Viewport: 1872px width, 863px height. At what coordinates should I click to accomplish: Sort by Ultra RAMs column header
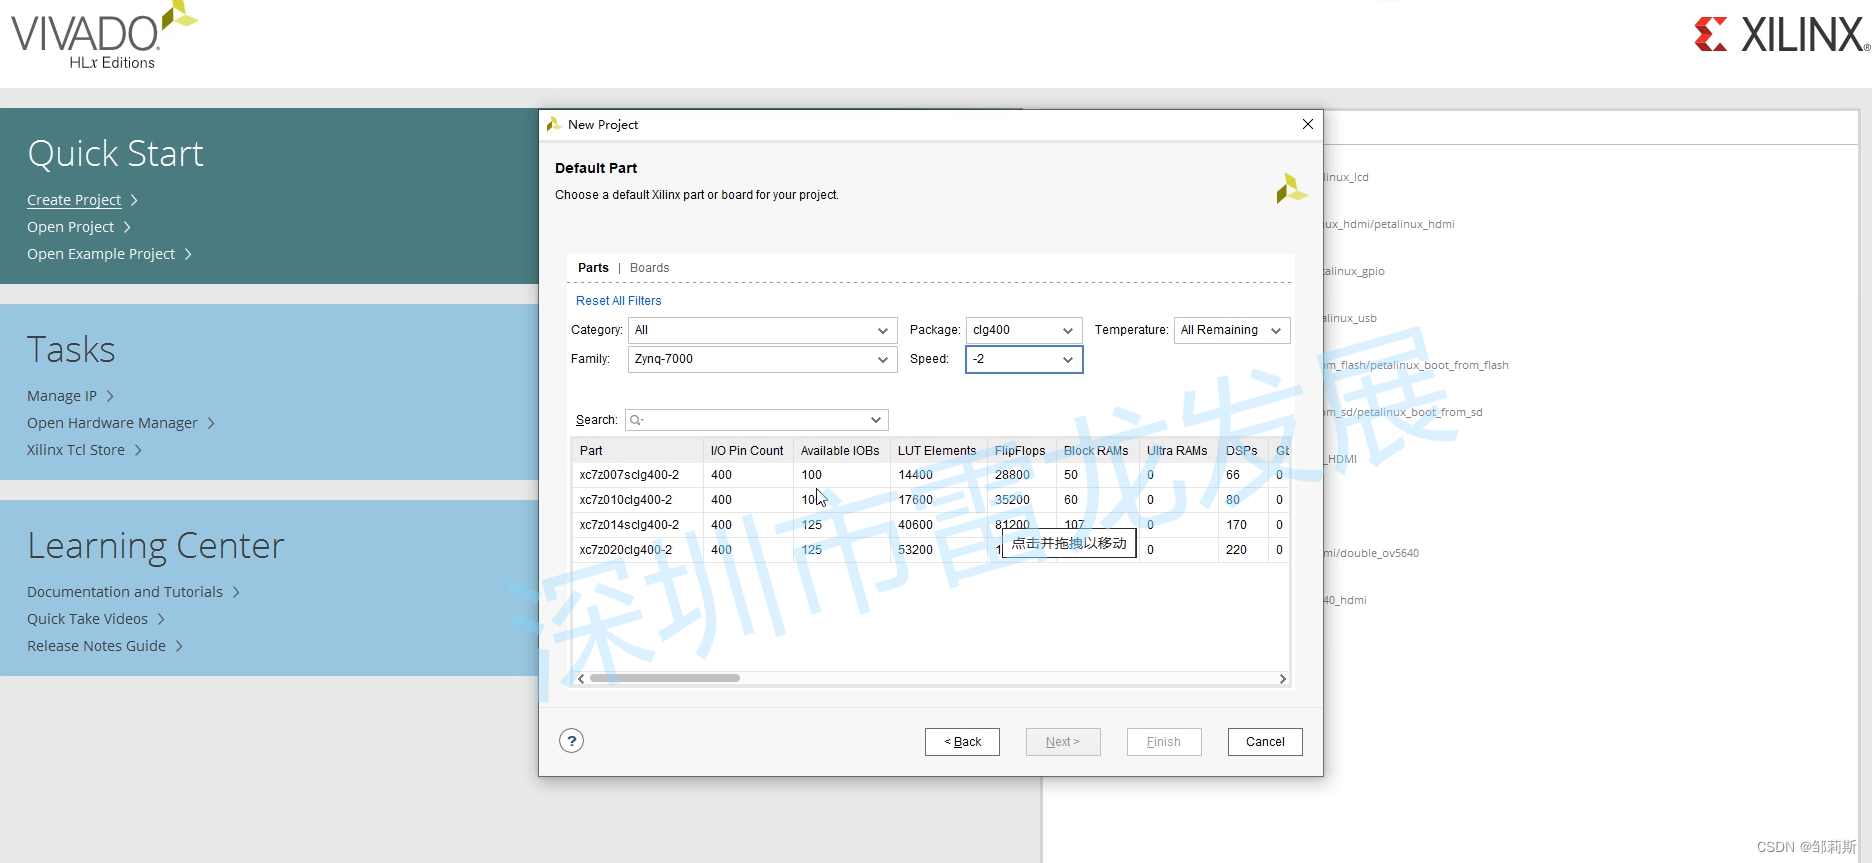pyautogui.click(x=1178, y=451)
